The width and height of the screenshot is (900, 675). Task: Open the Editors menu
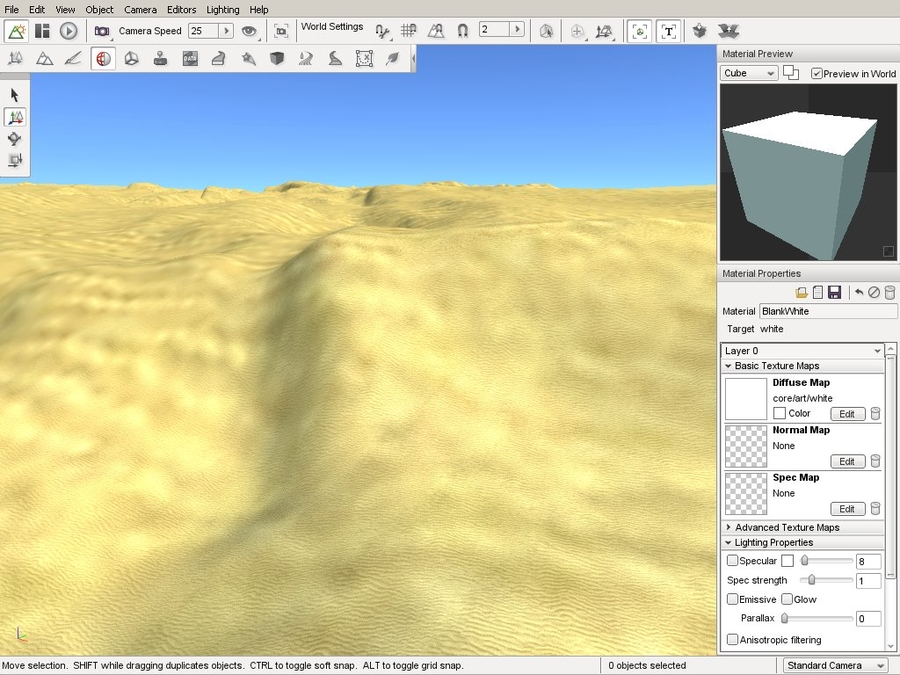(x=181, y=9)
